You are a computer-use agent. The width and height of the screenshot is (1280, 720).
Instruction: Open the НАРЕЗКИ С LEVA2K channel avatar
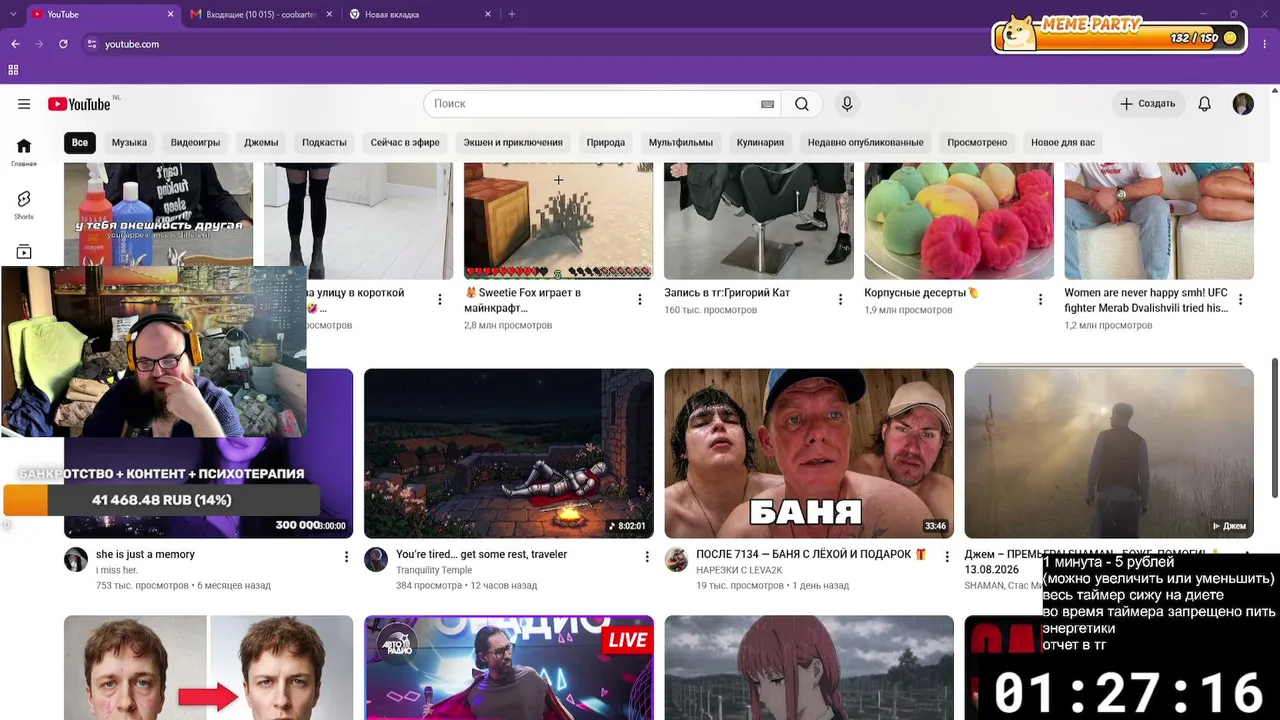click(676, 560)
